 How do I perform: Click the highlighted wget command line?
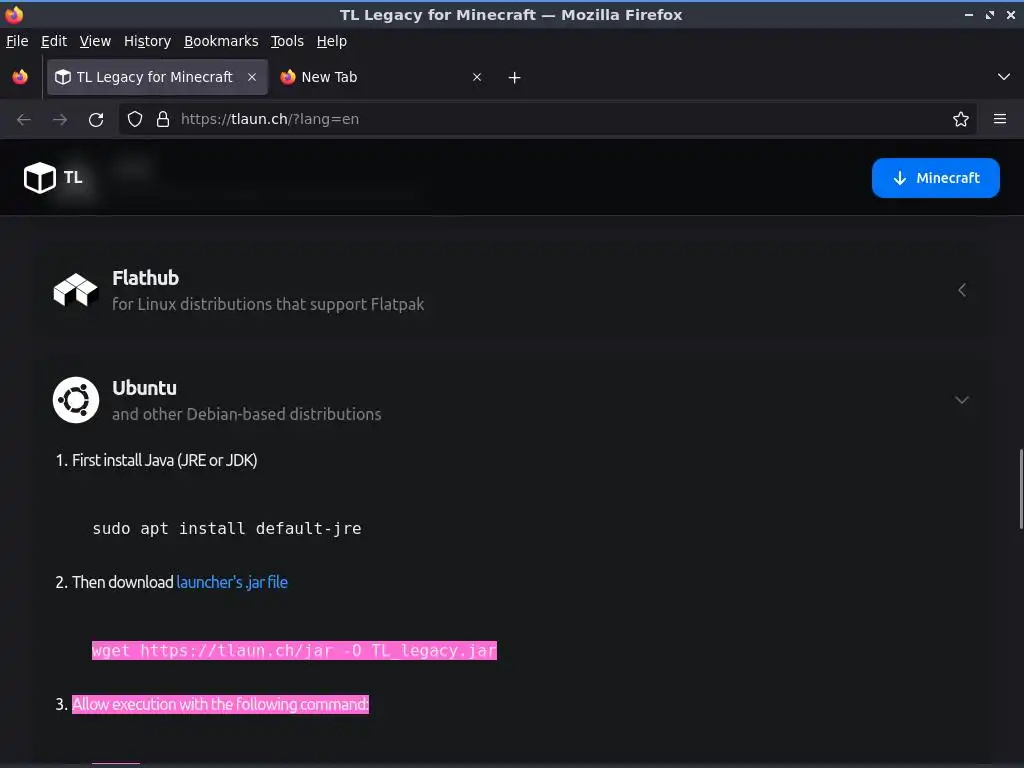(295, 650)
